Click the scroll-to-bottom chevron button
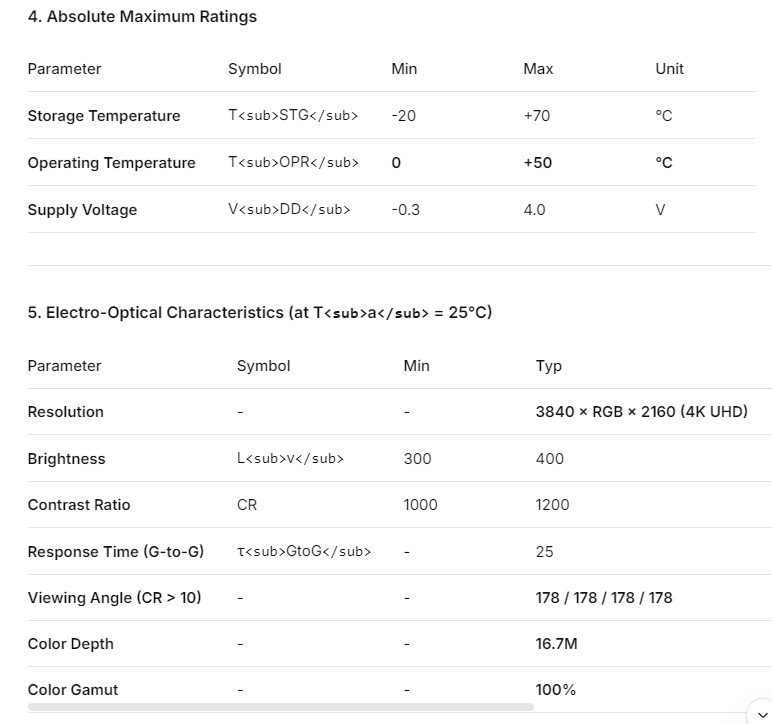The image size is (772, 724). 759,712
